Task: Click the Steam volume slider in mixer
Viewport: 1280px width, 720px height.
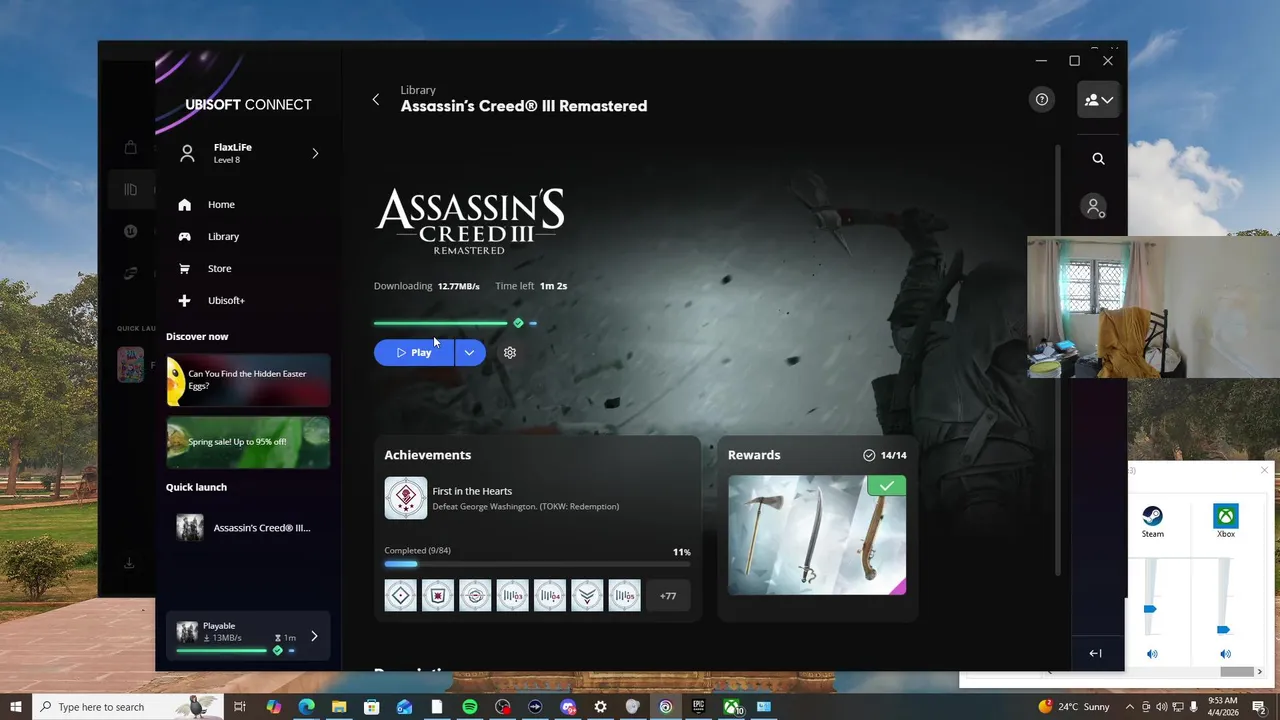Action: click(x=1150, y=608)
